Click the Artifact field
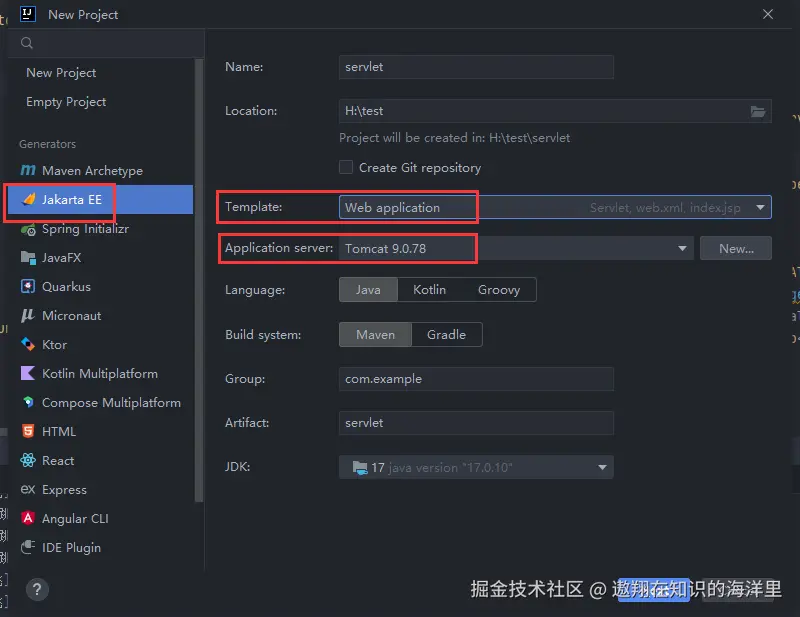The image size is (800, 617). coord(476,423)
